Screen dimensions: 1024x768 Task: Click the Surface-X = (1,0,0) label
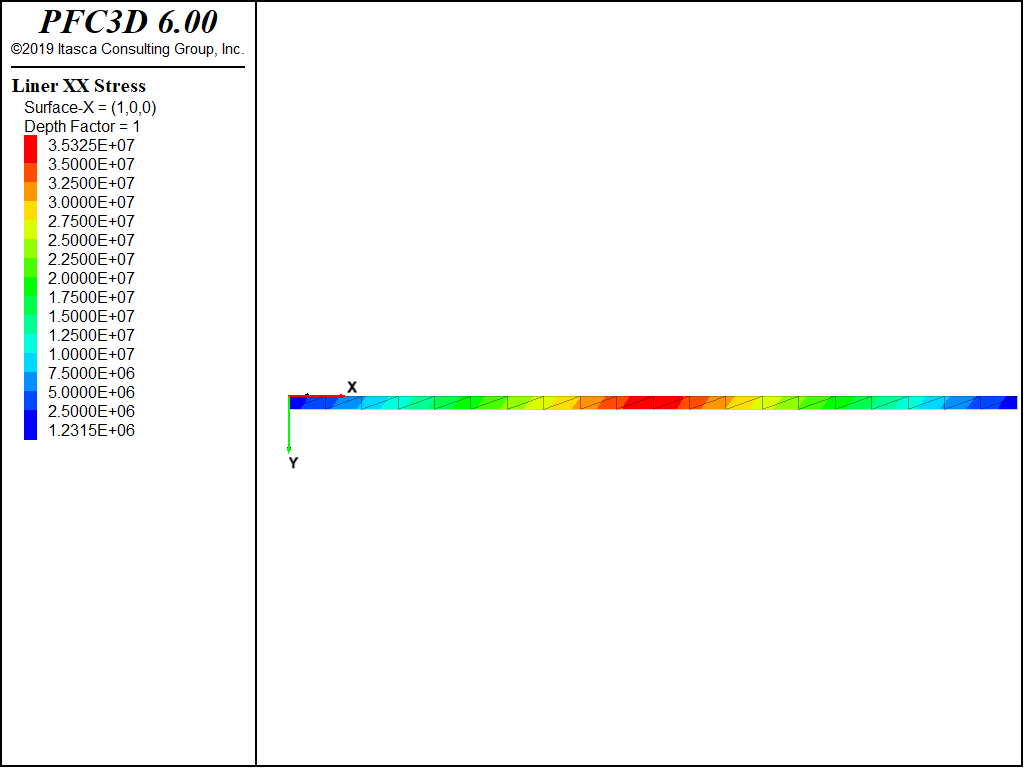click(x=90, y=107)
